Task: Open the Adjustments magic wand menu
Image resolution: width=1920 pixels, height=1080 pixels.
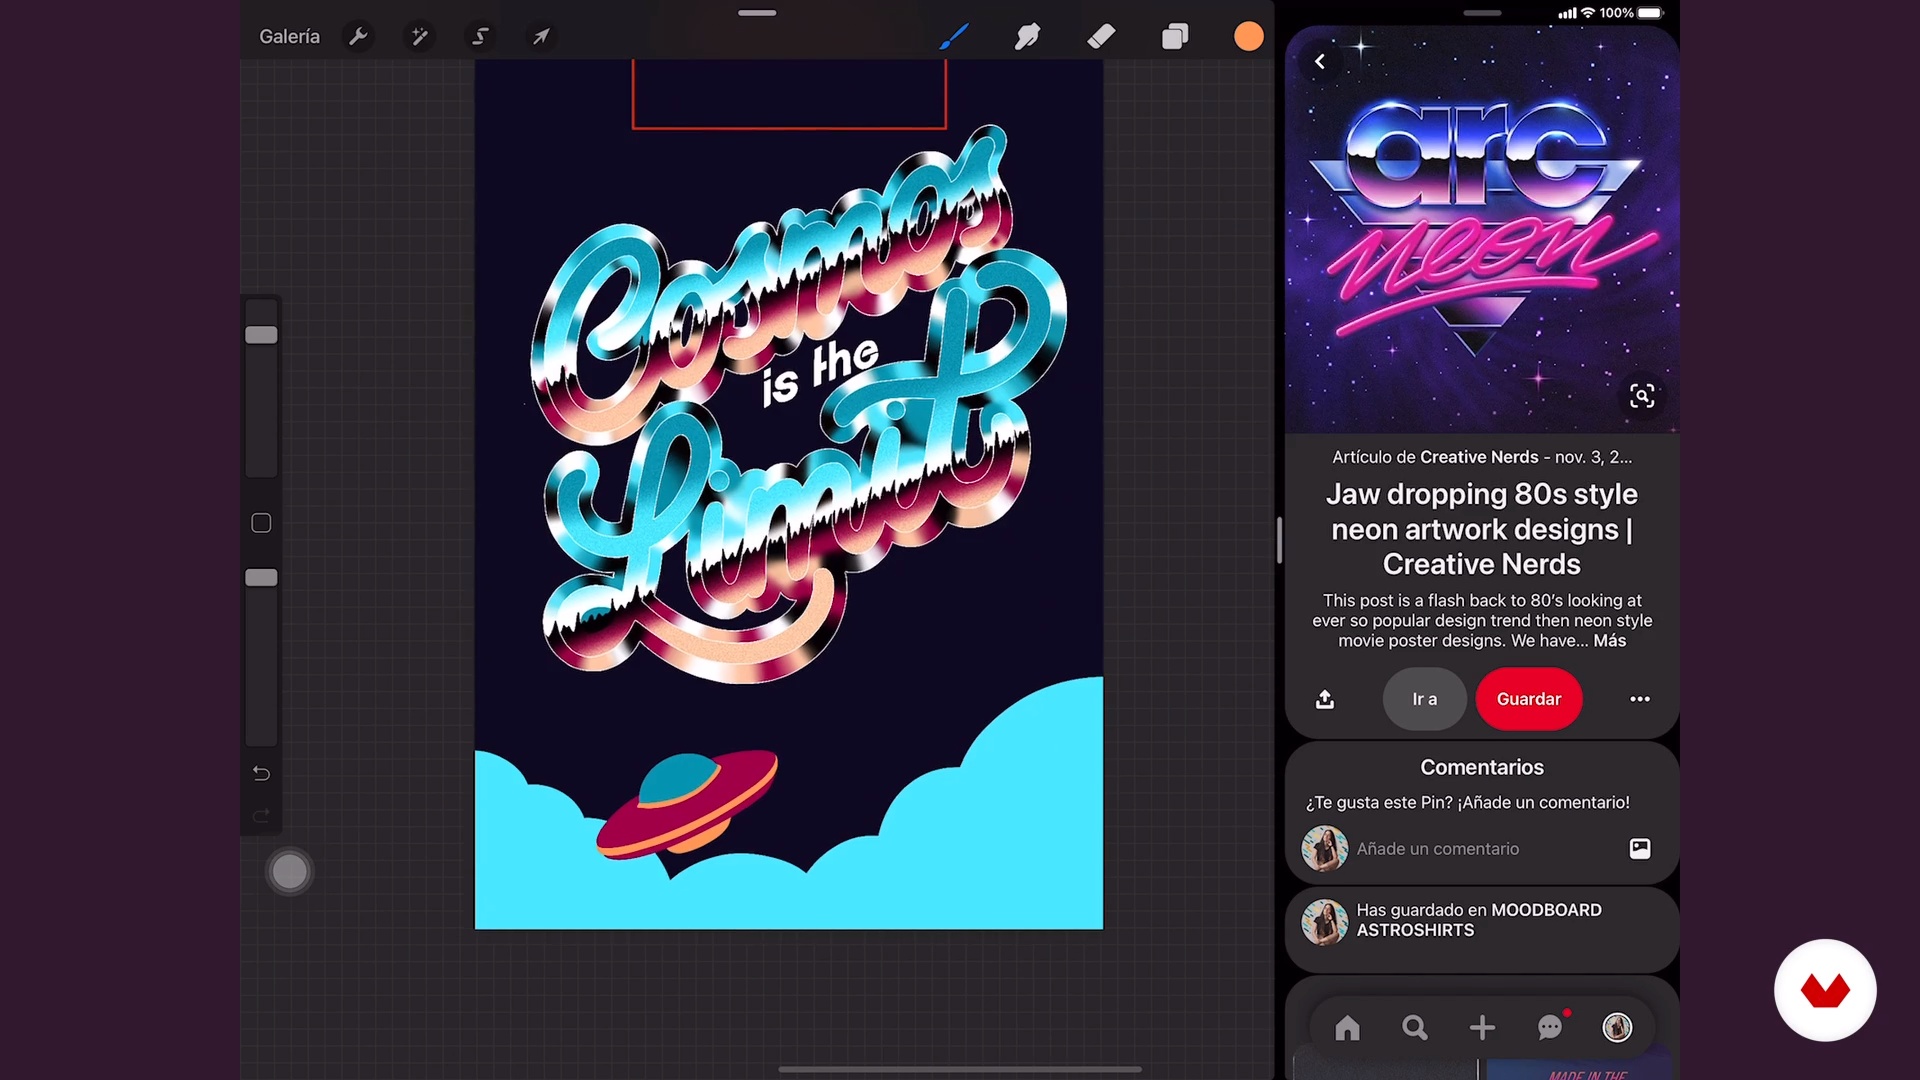Action: pyautogui.click(x=419, y=37)
